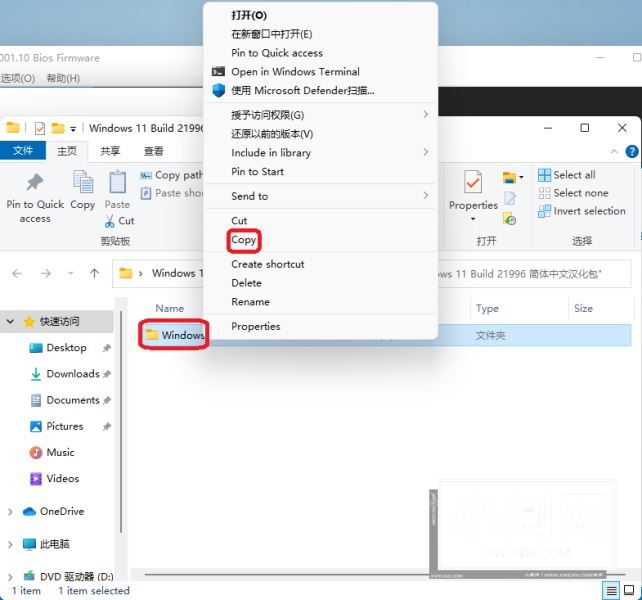
Task: Expand the Include in library submenu
Action: pos(321,153)
